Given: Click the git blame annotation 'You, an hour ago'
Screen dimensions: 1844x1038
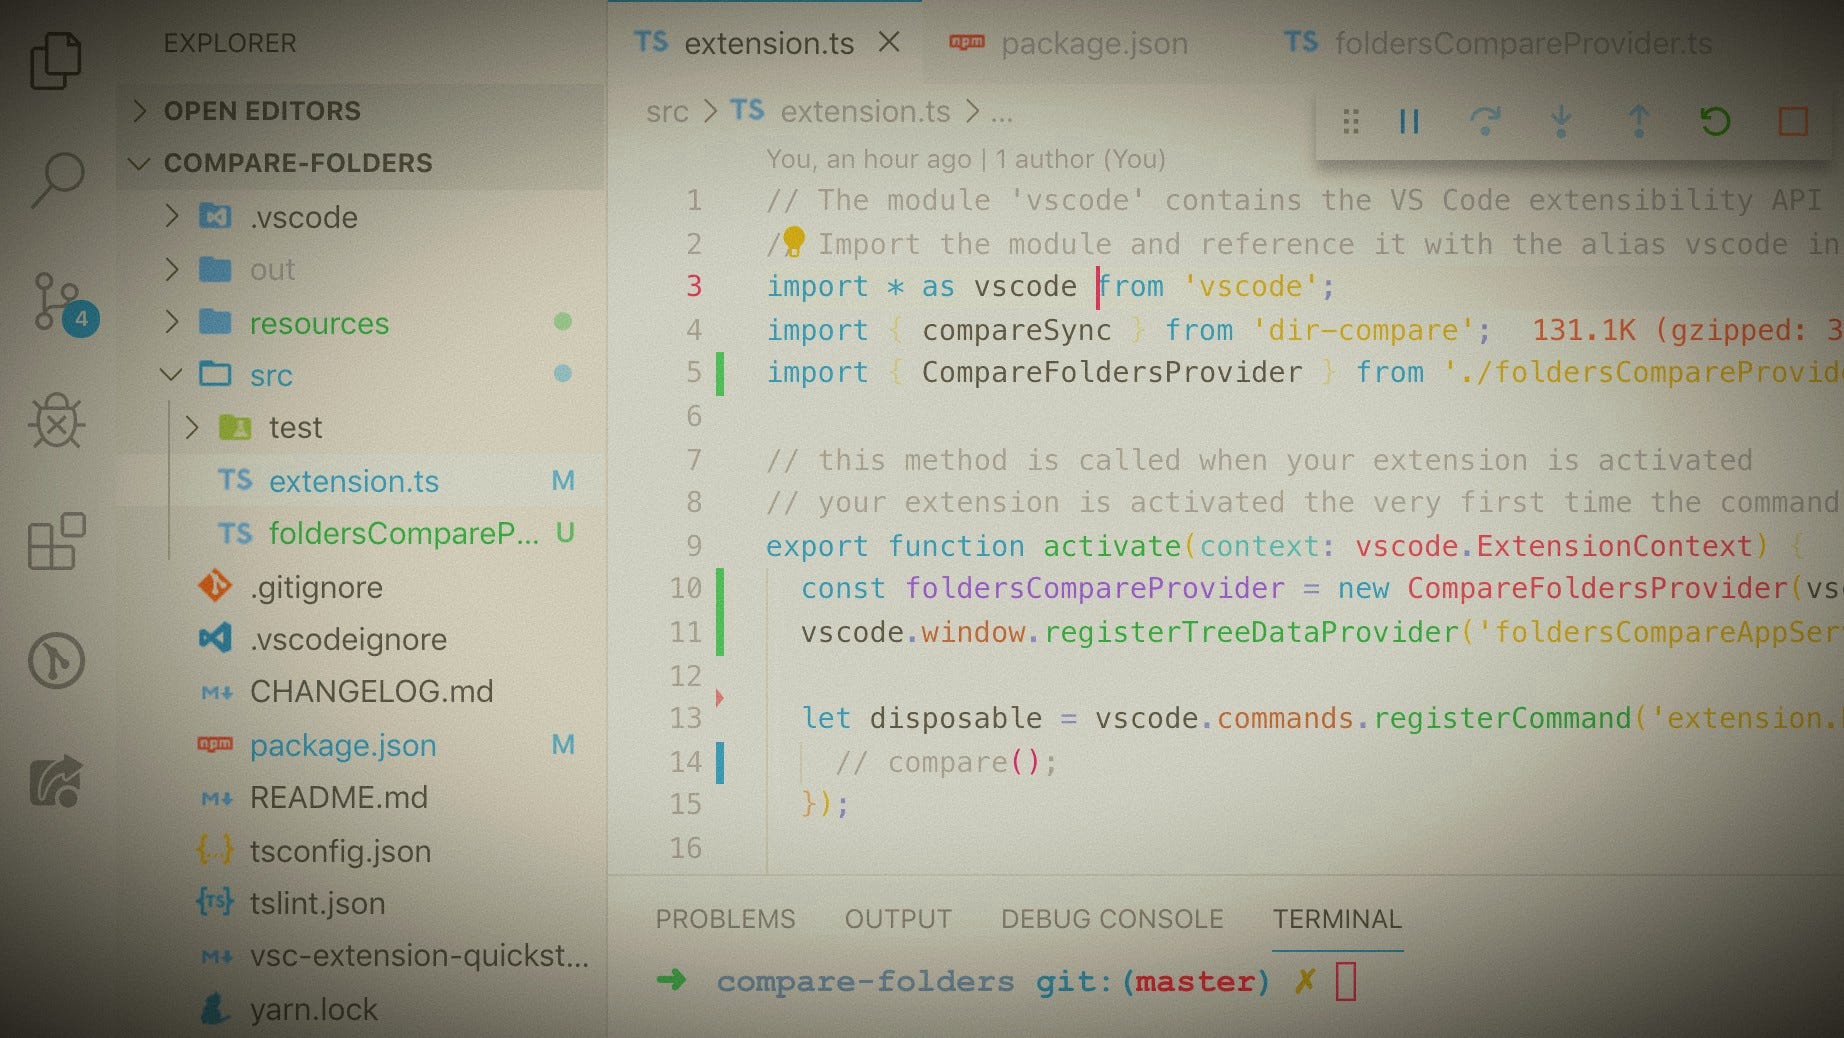Looking at the screenshot, I should tap(869, 159).
